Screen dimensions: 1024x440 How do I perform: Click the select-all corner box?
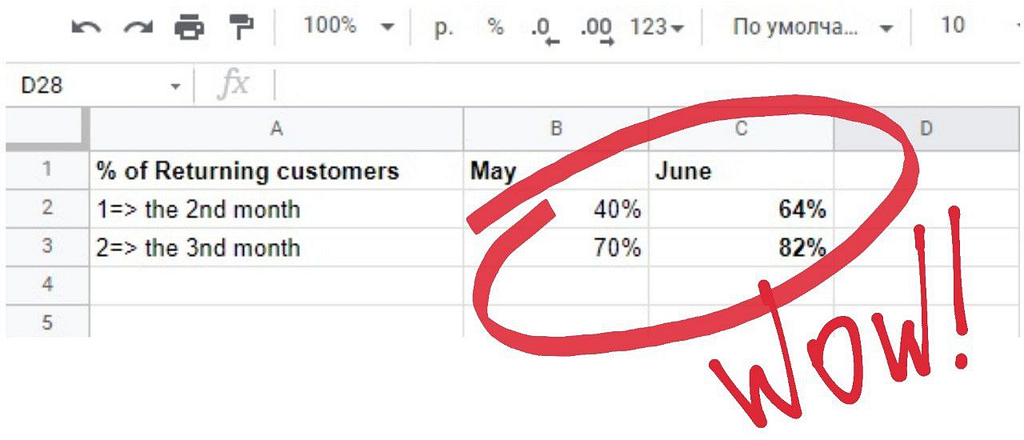click(x=47, y=129)
